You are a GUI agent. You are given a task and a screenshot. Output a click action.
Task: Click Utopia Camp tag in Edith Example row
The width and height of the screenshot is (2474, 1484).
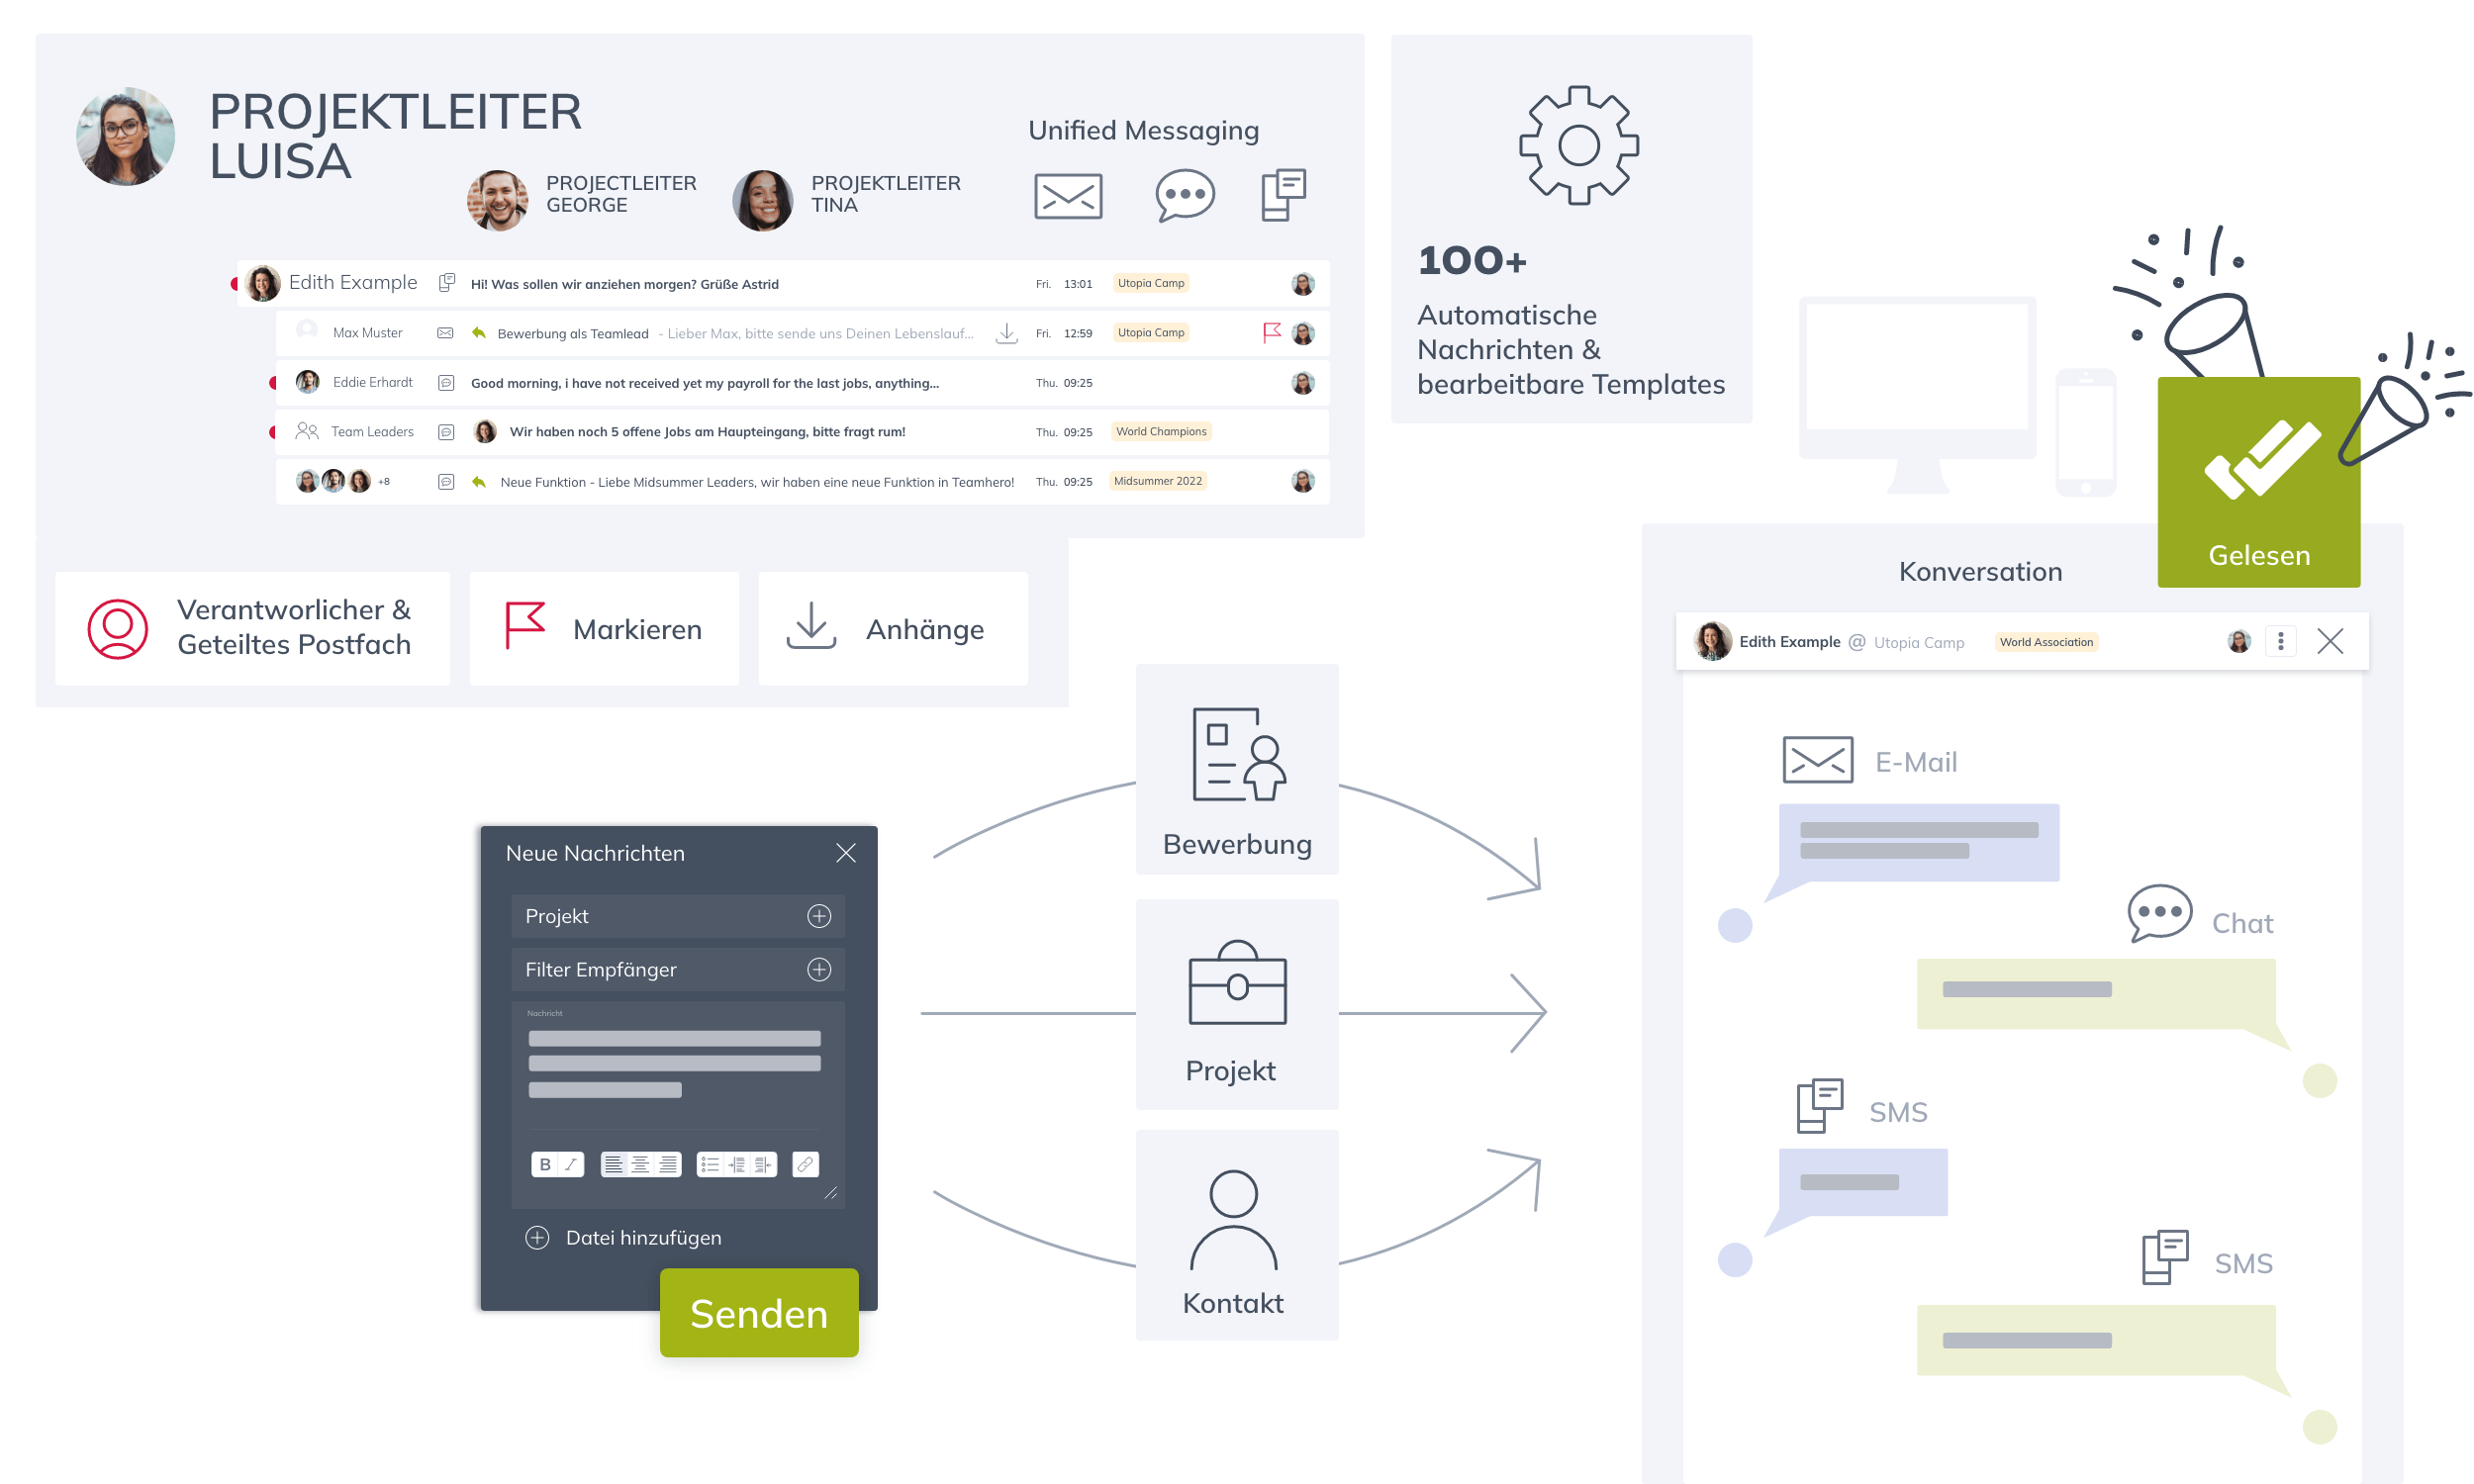pyautogui.click(x=1150, y=283)
